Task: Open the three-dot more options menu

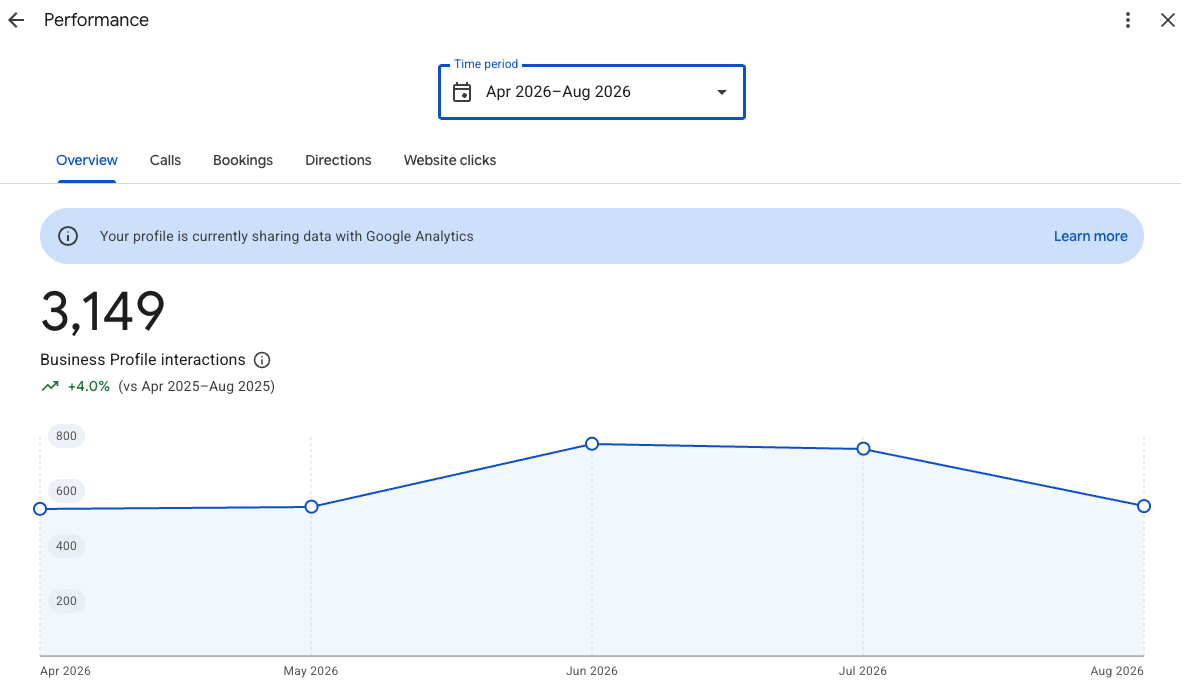Action: [1128, 20]
